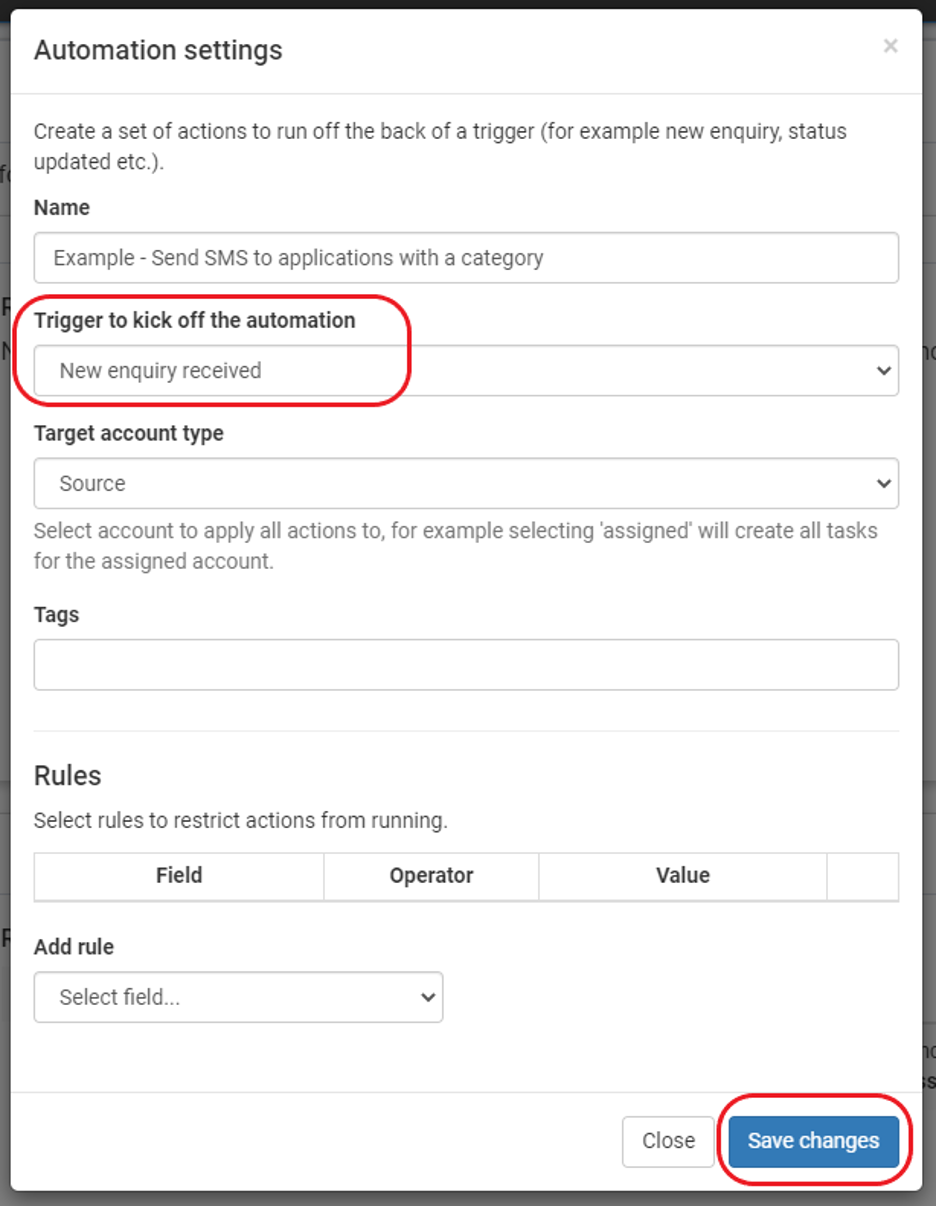This screenshot has width=936, height=1206.
Task: Click the 'Name' field label
Action: (x=62, y=207)
